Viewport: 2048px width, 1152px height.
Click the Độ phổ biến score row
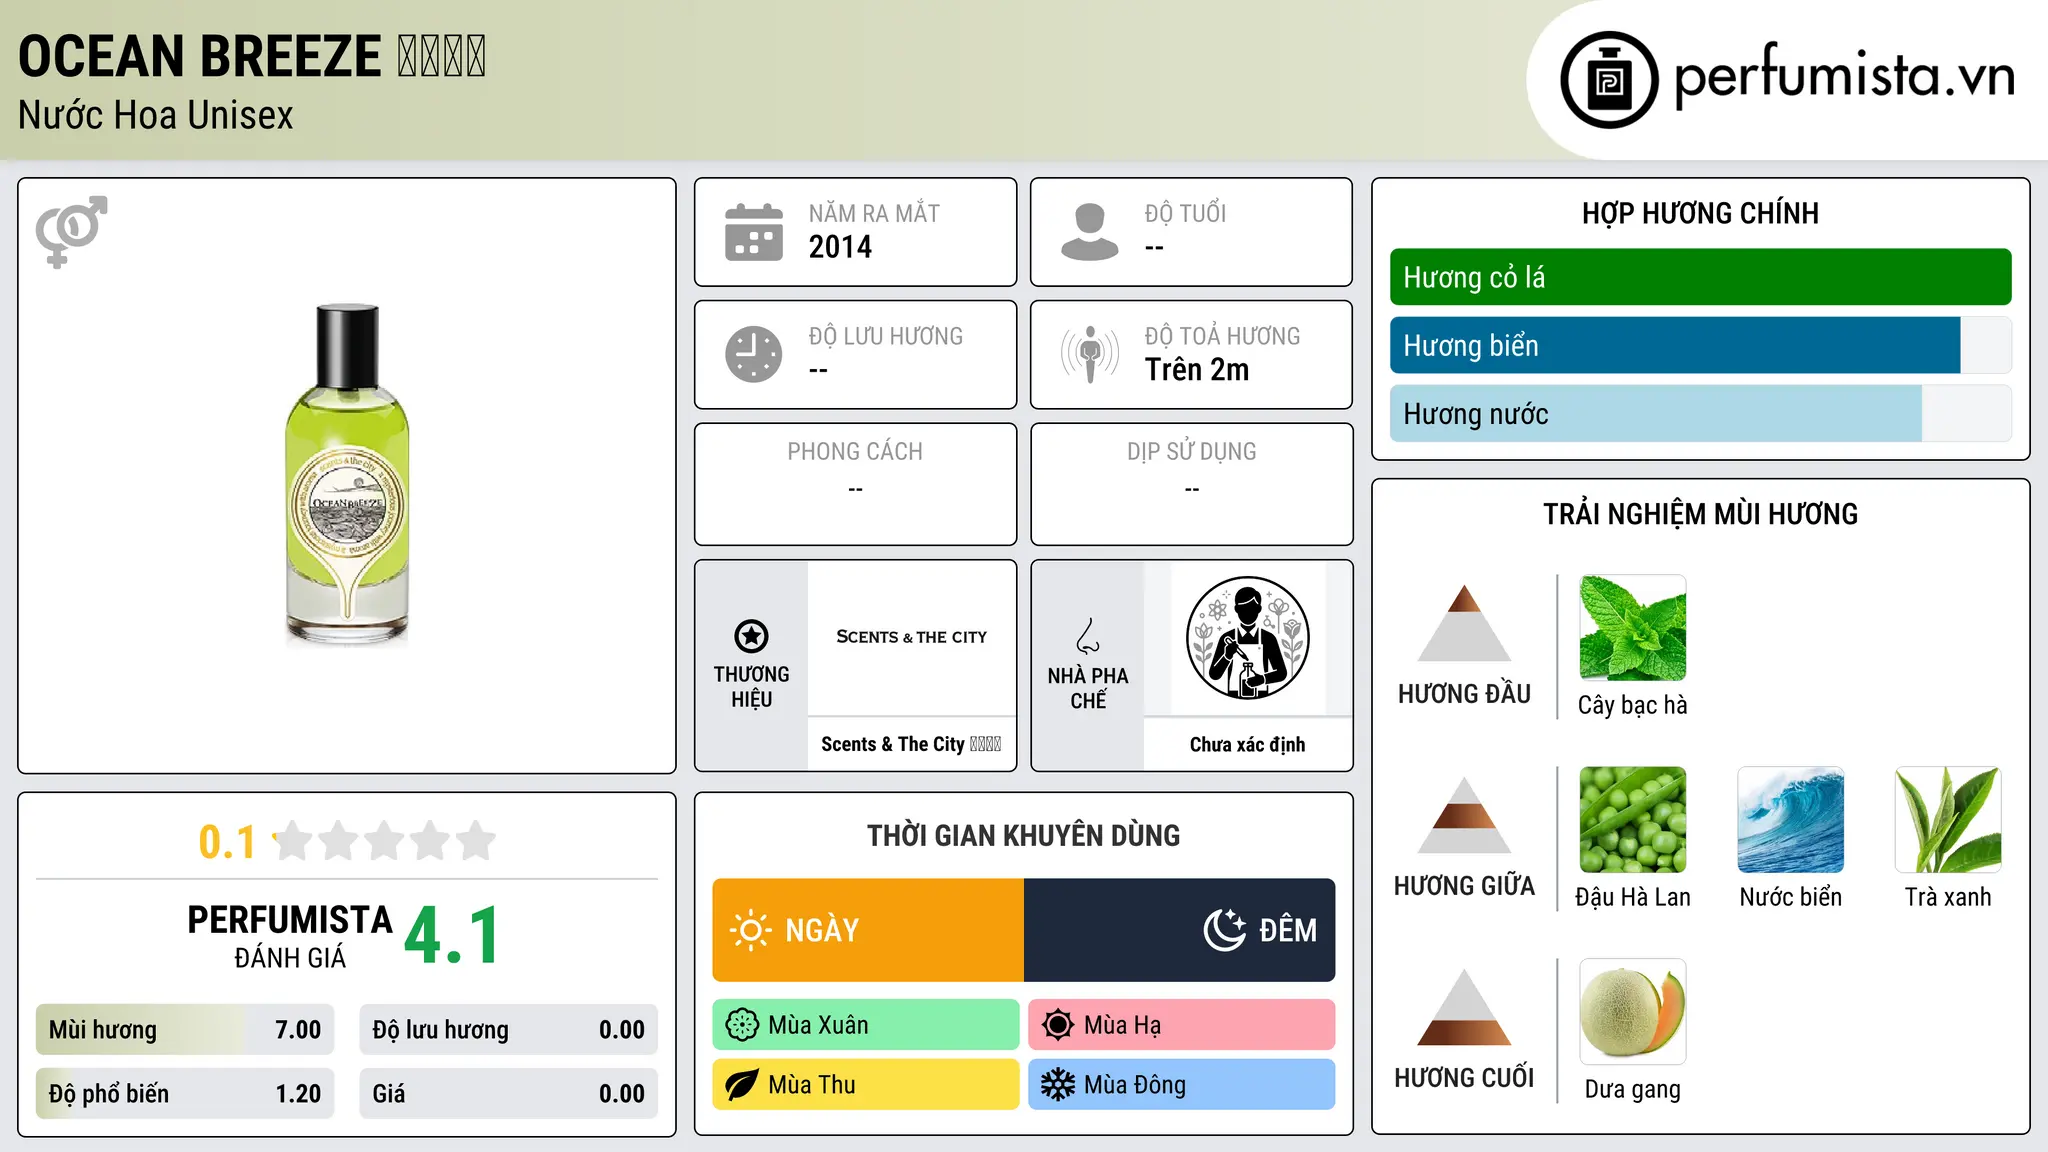click(x=185, y=1094)
